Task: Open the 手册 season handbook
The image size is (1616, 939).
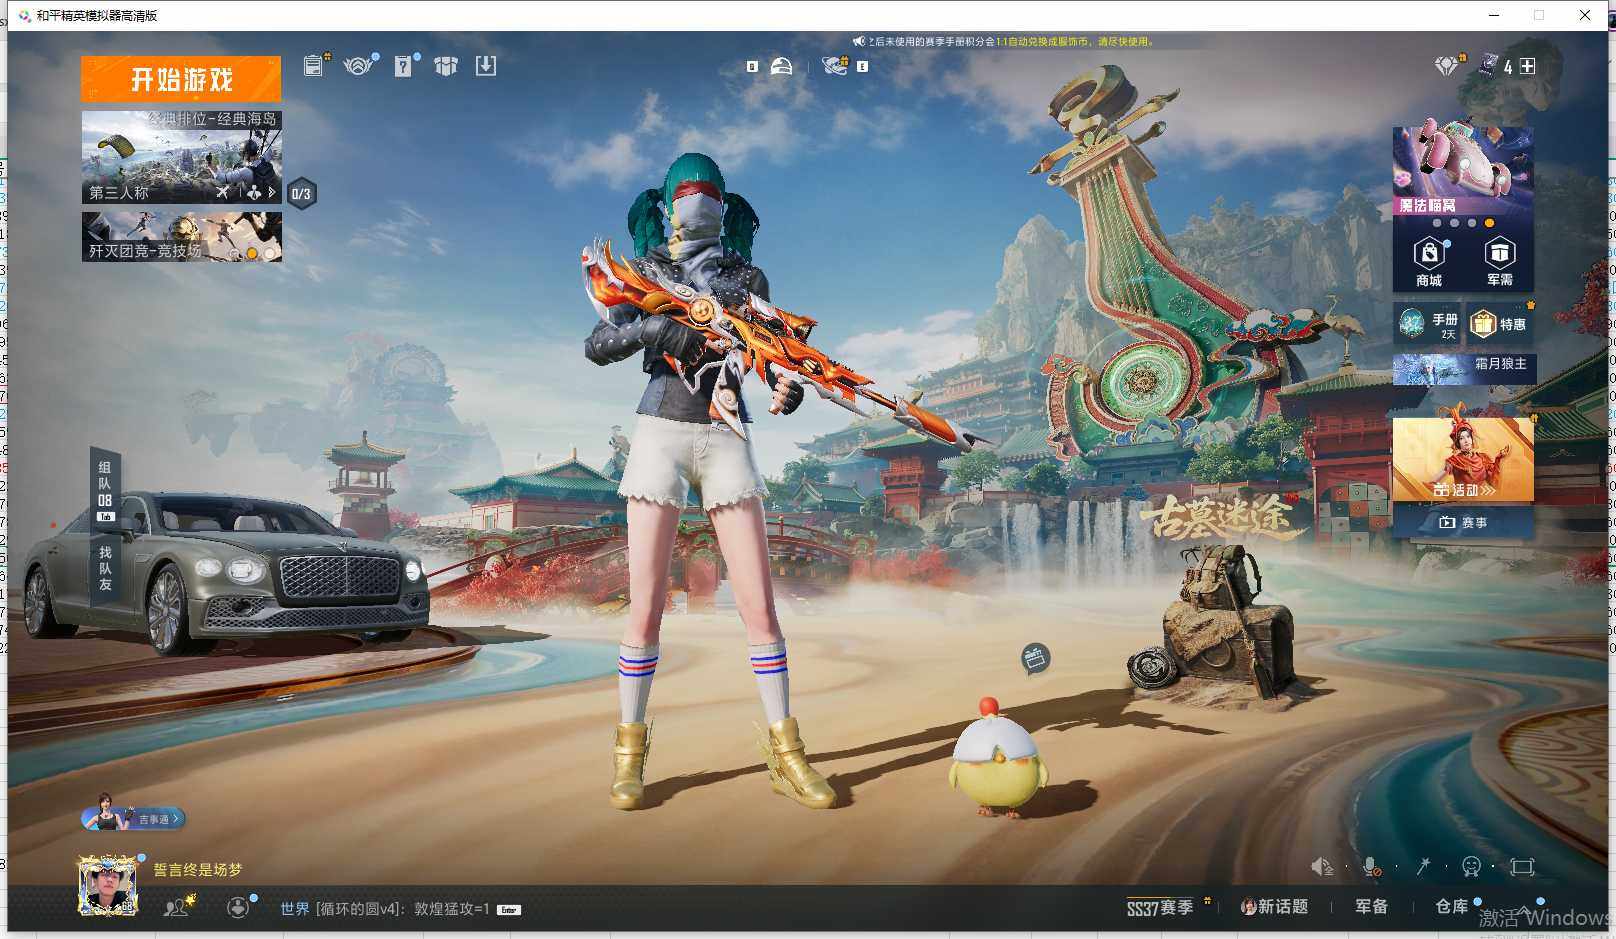Action: 1427,323
